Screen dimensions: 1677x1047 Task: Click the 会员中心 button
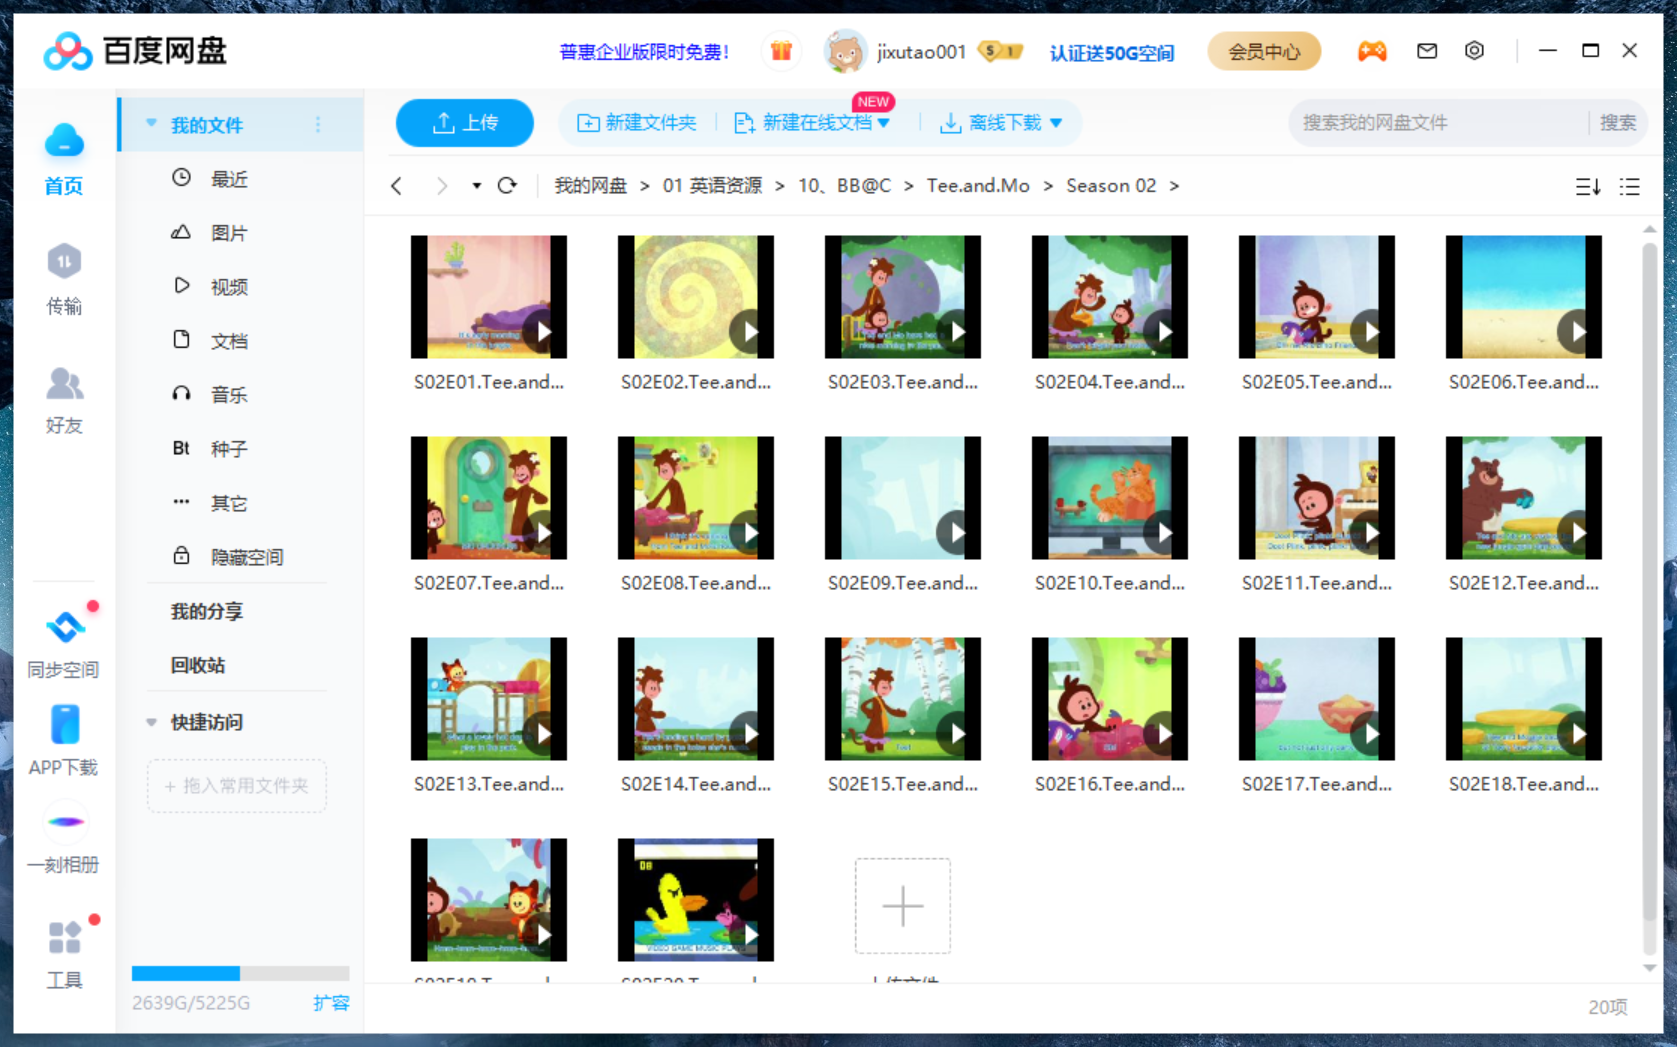[x=1264, y=51]
